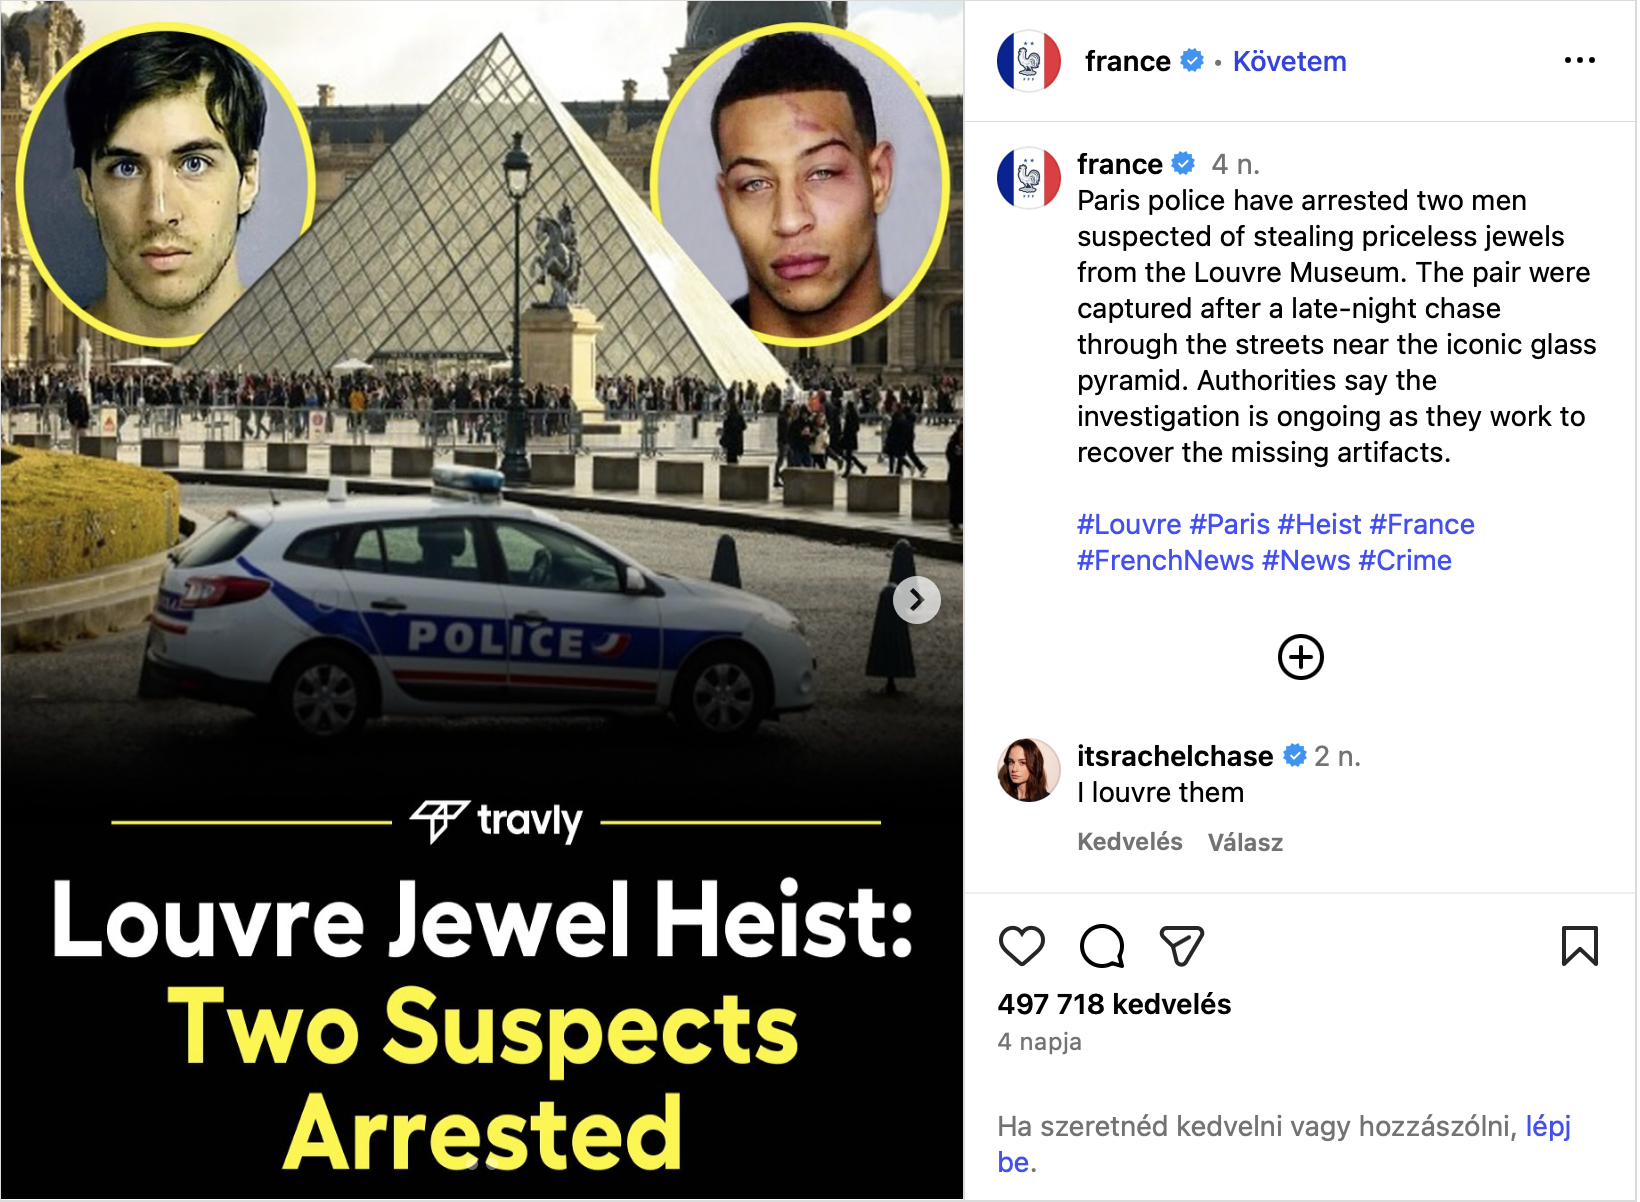Viewport: 1640px width, 1202px height.
Task: Click the Követem follow button
Action: click(x=1289, y=62)
